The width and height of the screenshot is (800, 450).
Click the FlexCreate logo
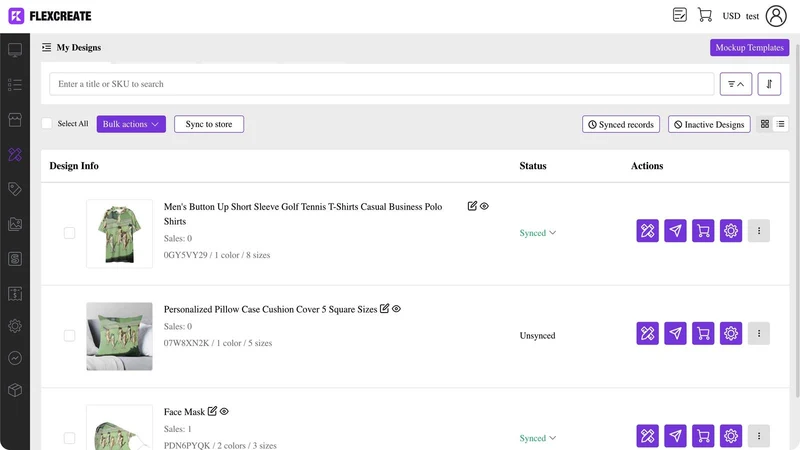pos(50,16)
